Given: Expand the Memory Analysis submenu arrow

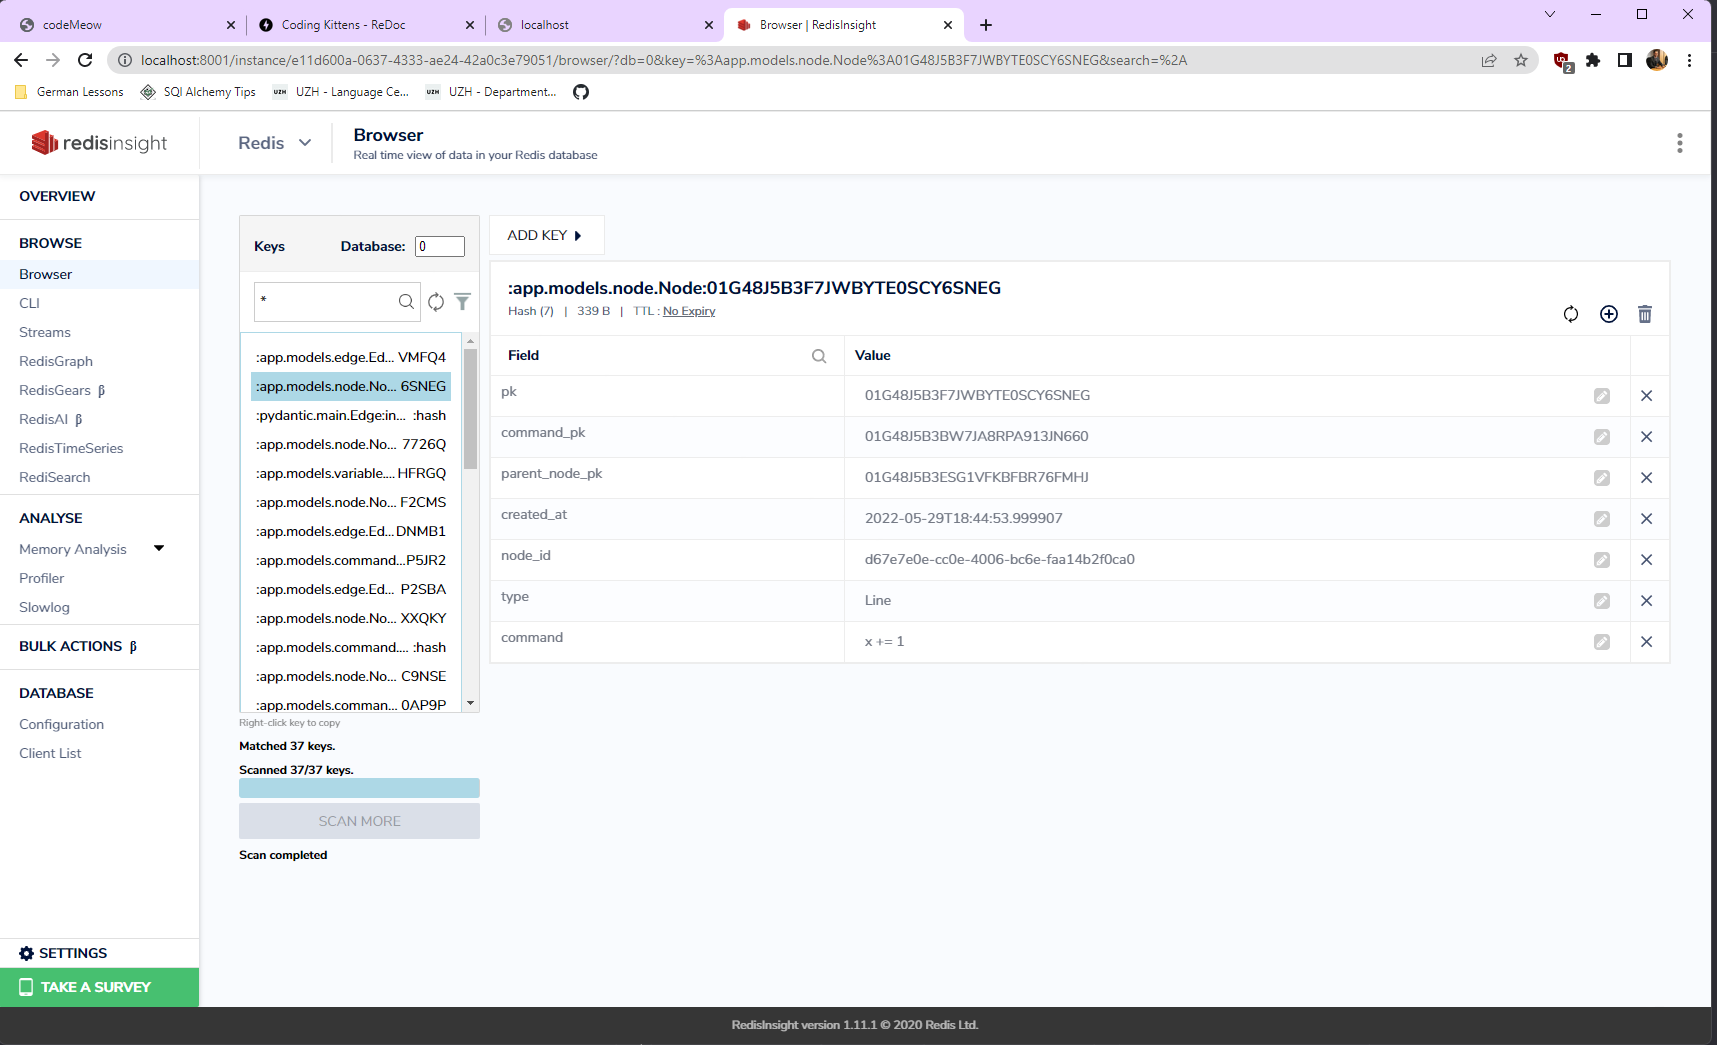Looking at the screenshot, I should (x=159, y=548).
